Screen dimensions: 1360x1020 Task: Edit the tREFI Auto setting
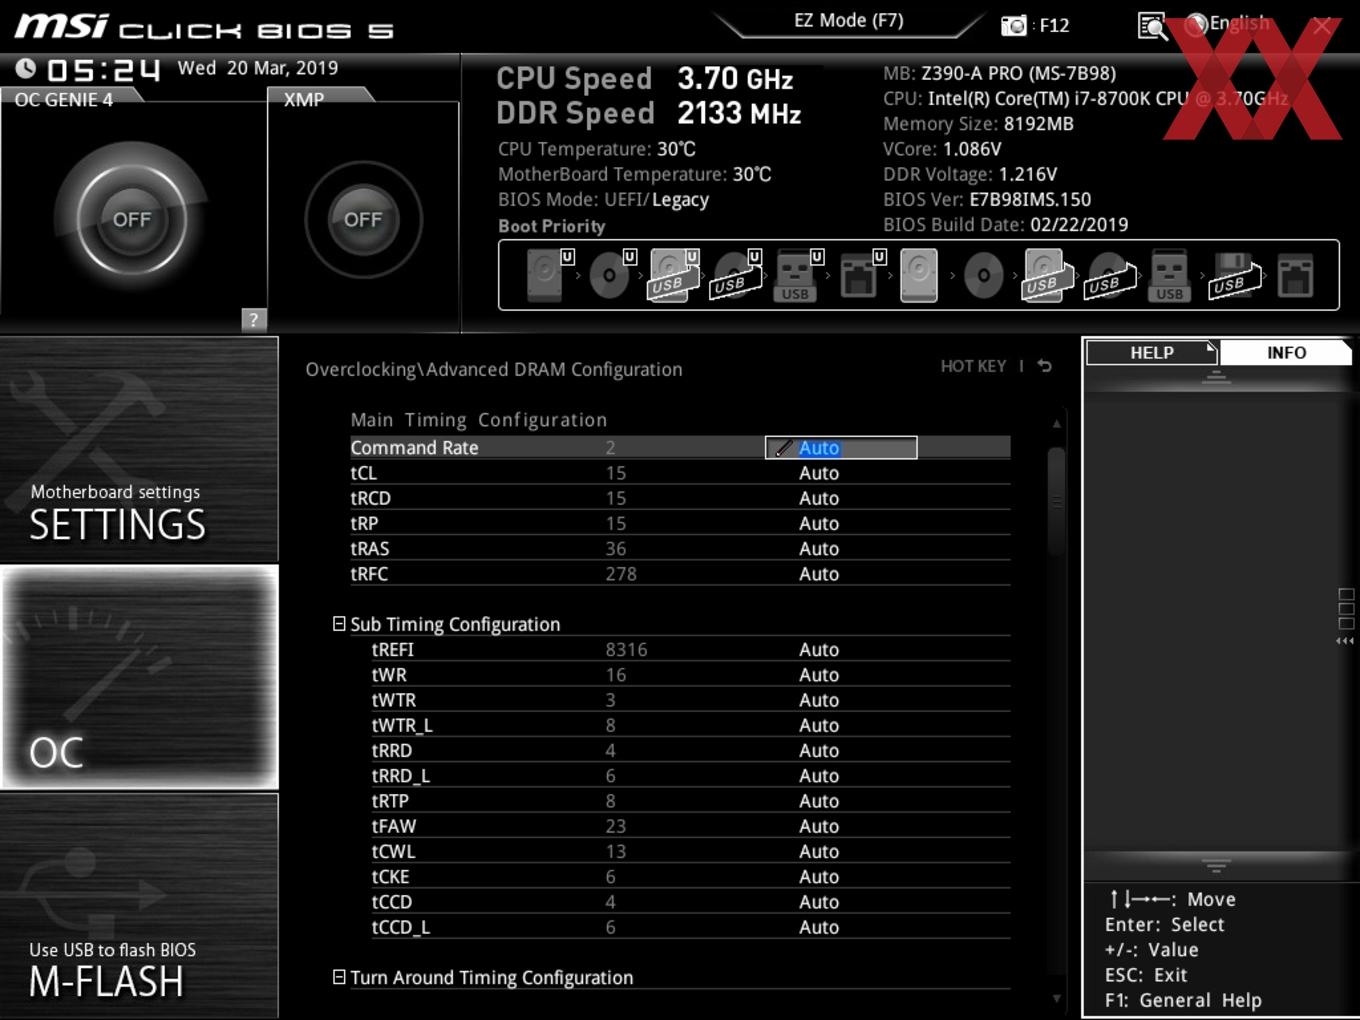pyautogui.click(x=819, y=649)
